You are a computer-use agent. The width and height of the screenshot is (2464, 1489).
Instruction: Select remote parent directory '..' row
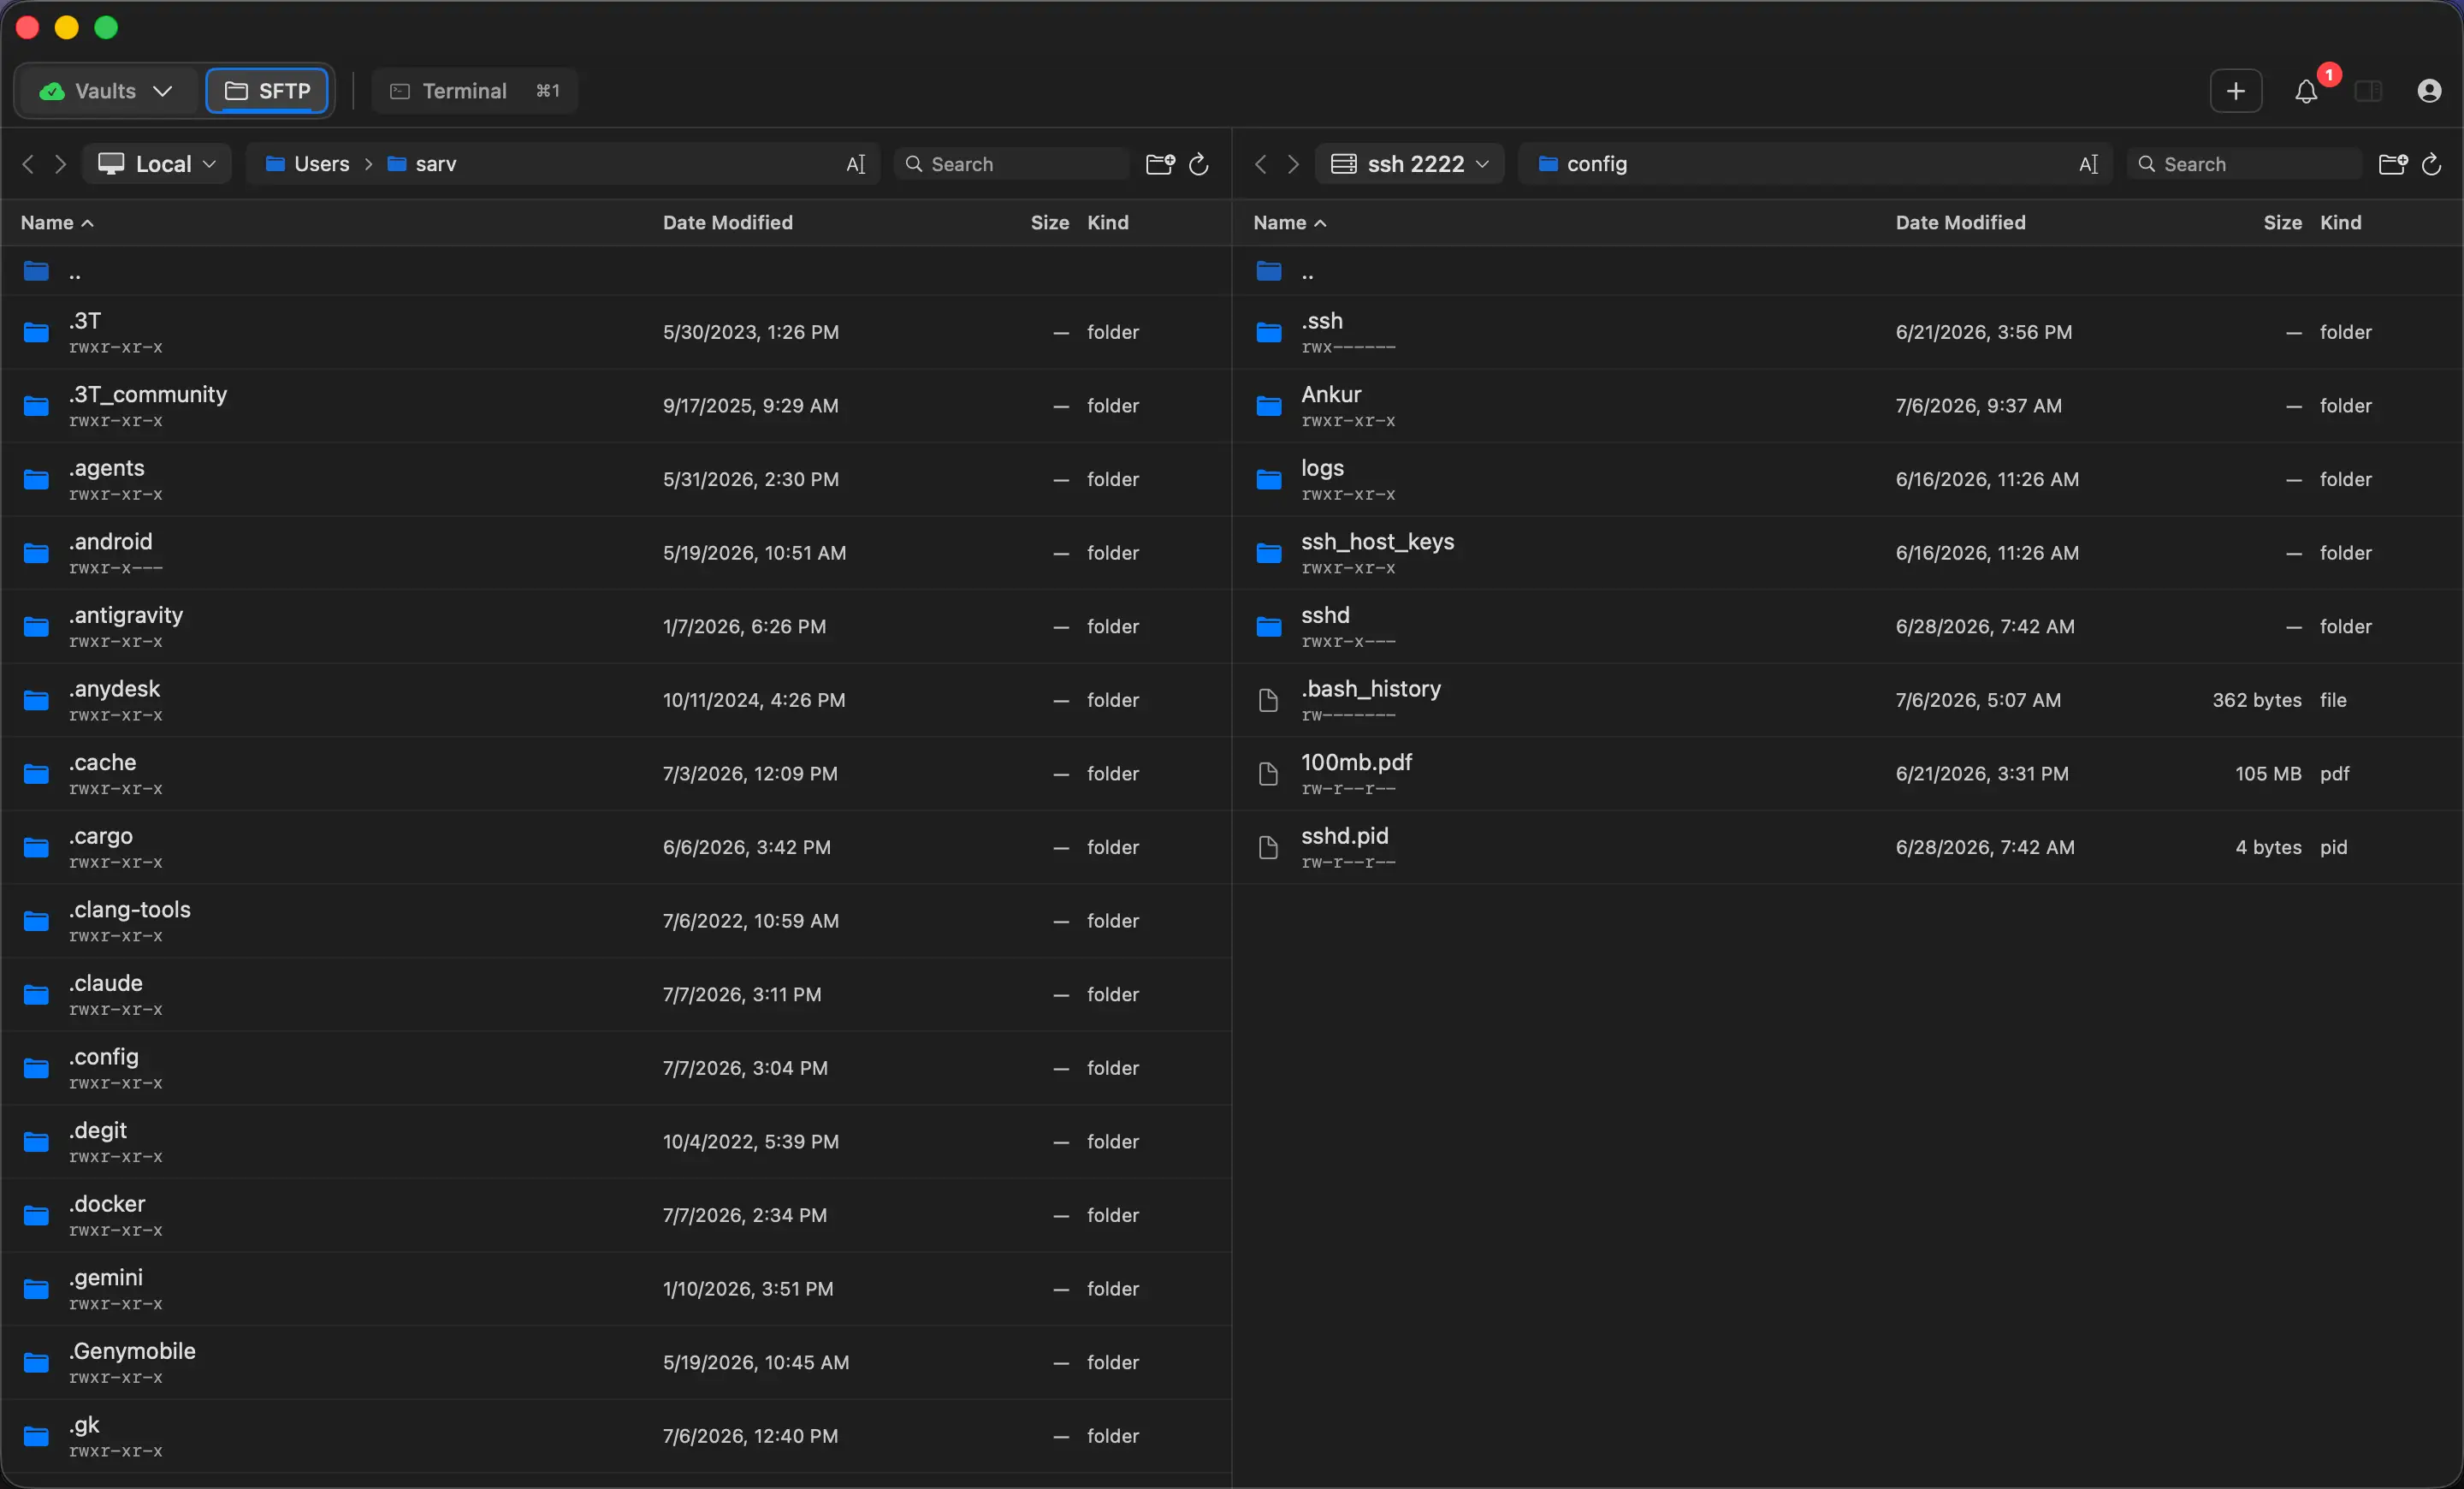[1848, 271]
